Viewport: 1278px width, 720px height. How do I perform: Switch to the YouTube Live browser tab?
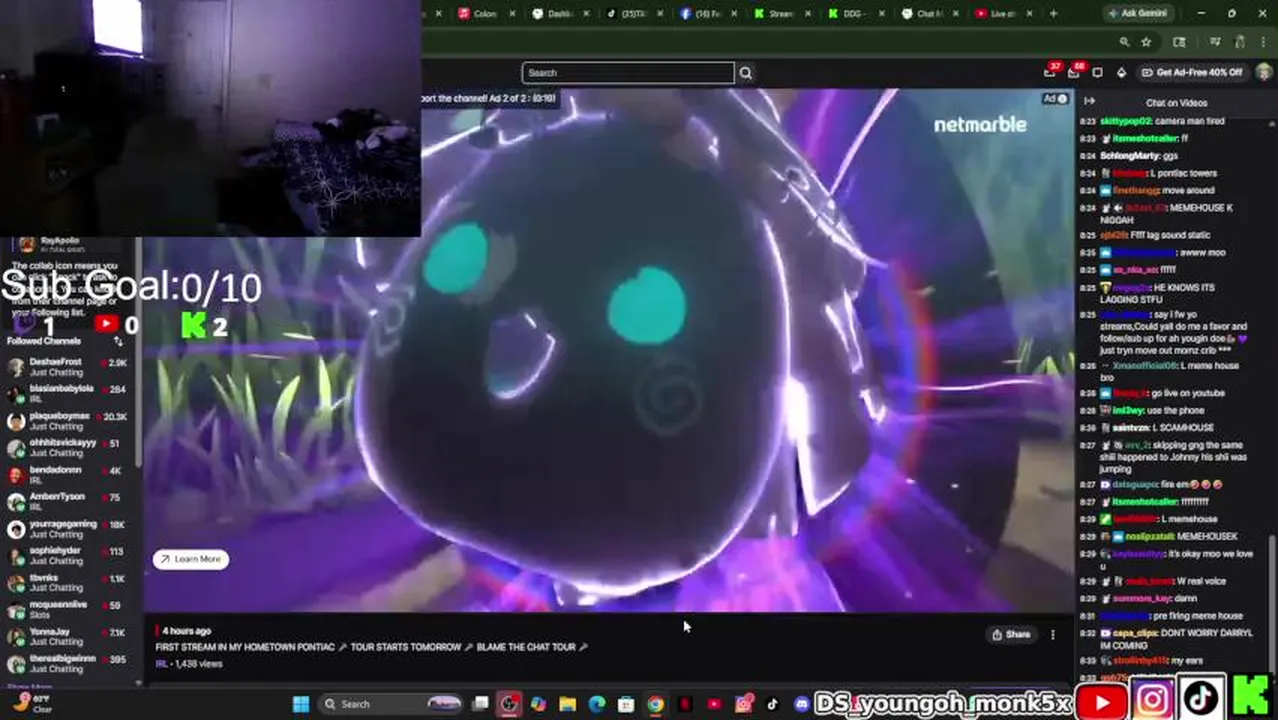(x=1003, y=13)
